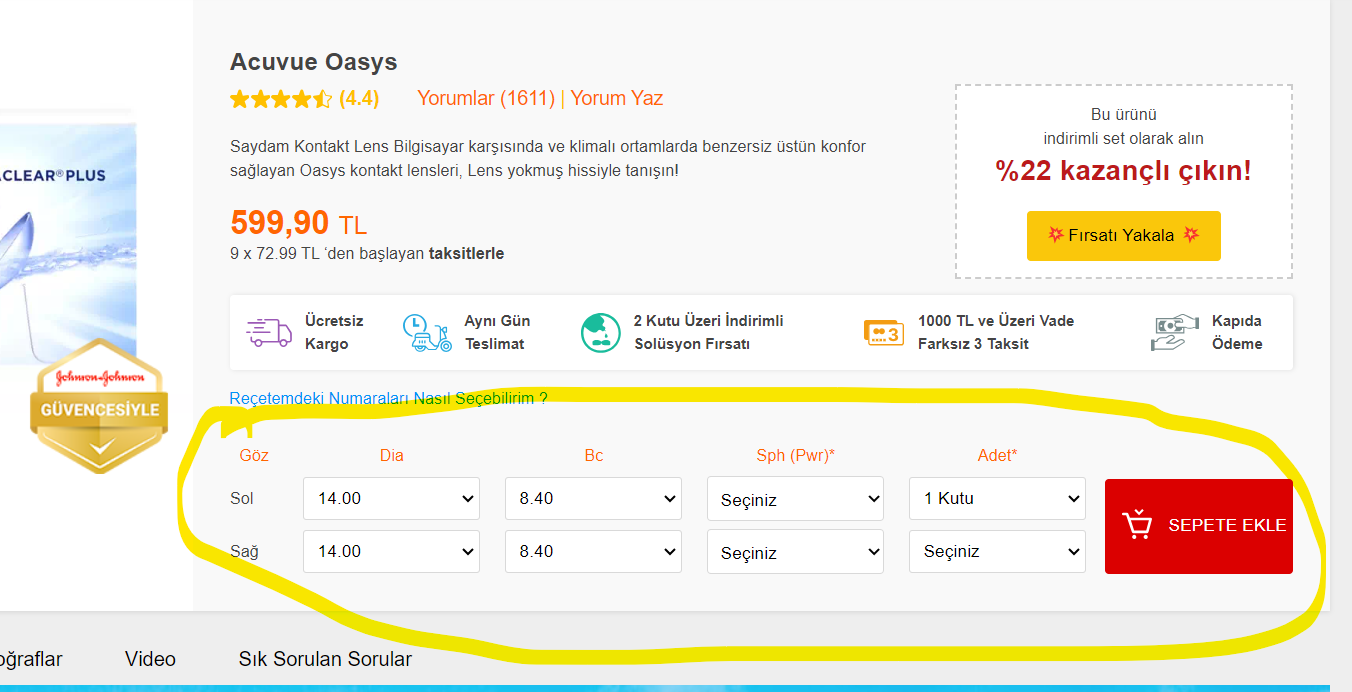Open the Sağ eye Adet dropdown
Screen dimensions: 1352x692
tap(997, 551)
